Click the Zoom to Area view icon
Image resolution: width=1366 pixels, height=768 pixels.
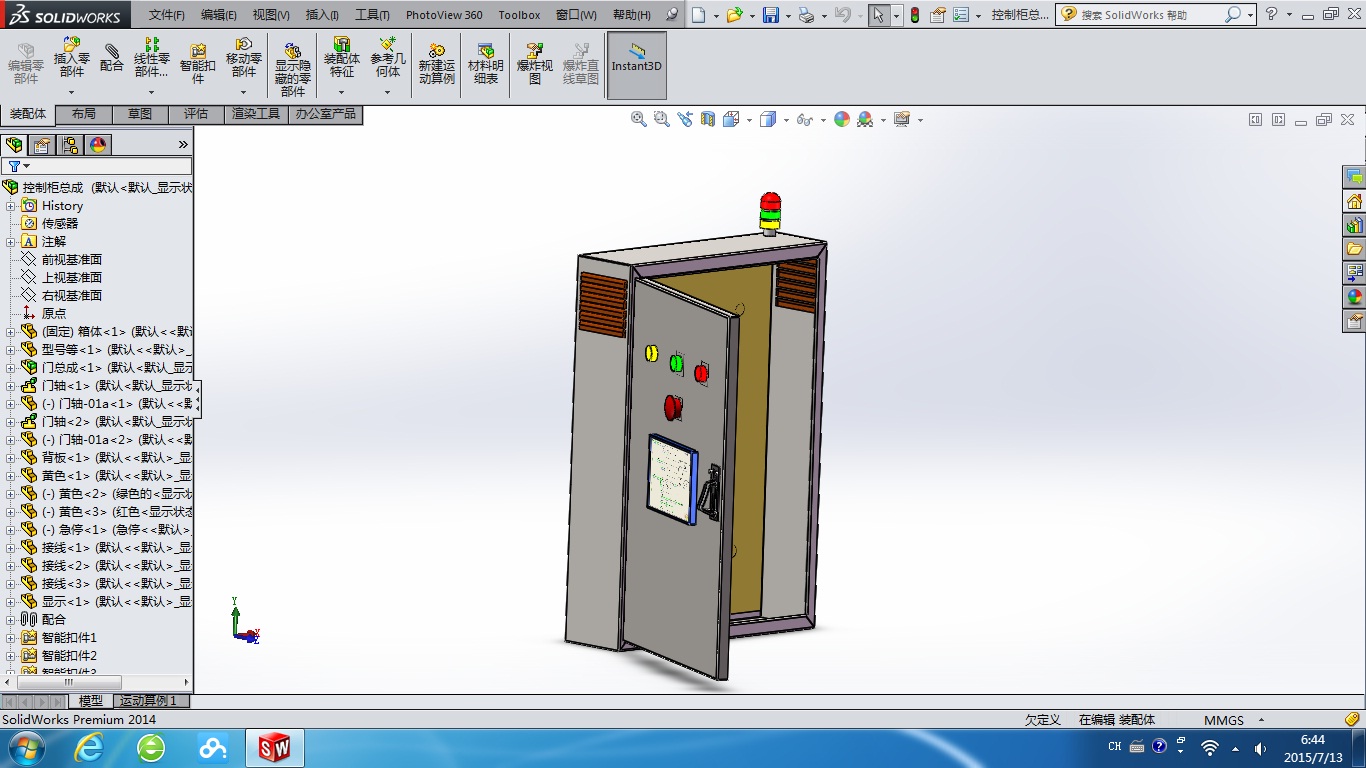pos(661,119)
